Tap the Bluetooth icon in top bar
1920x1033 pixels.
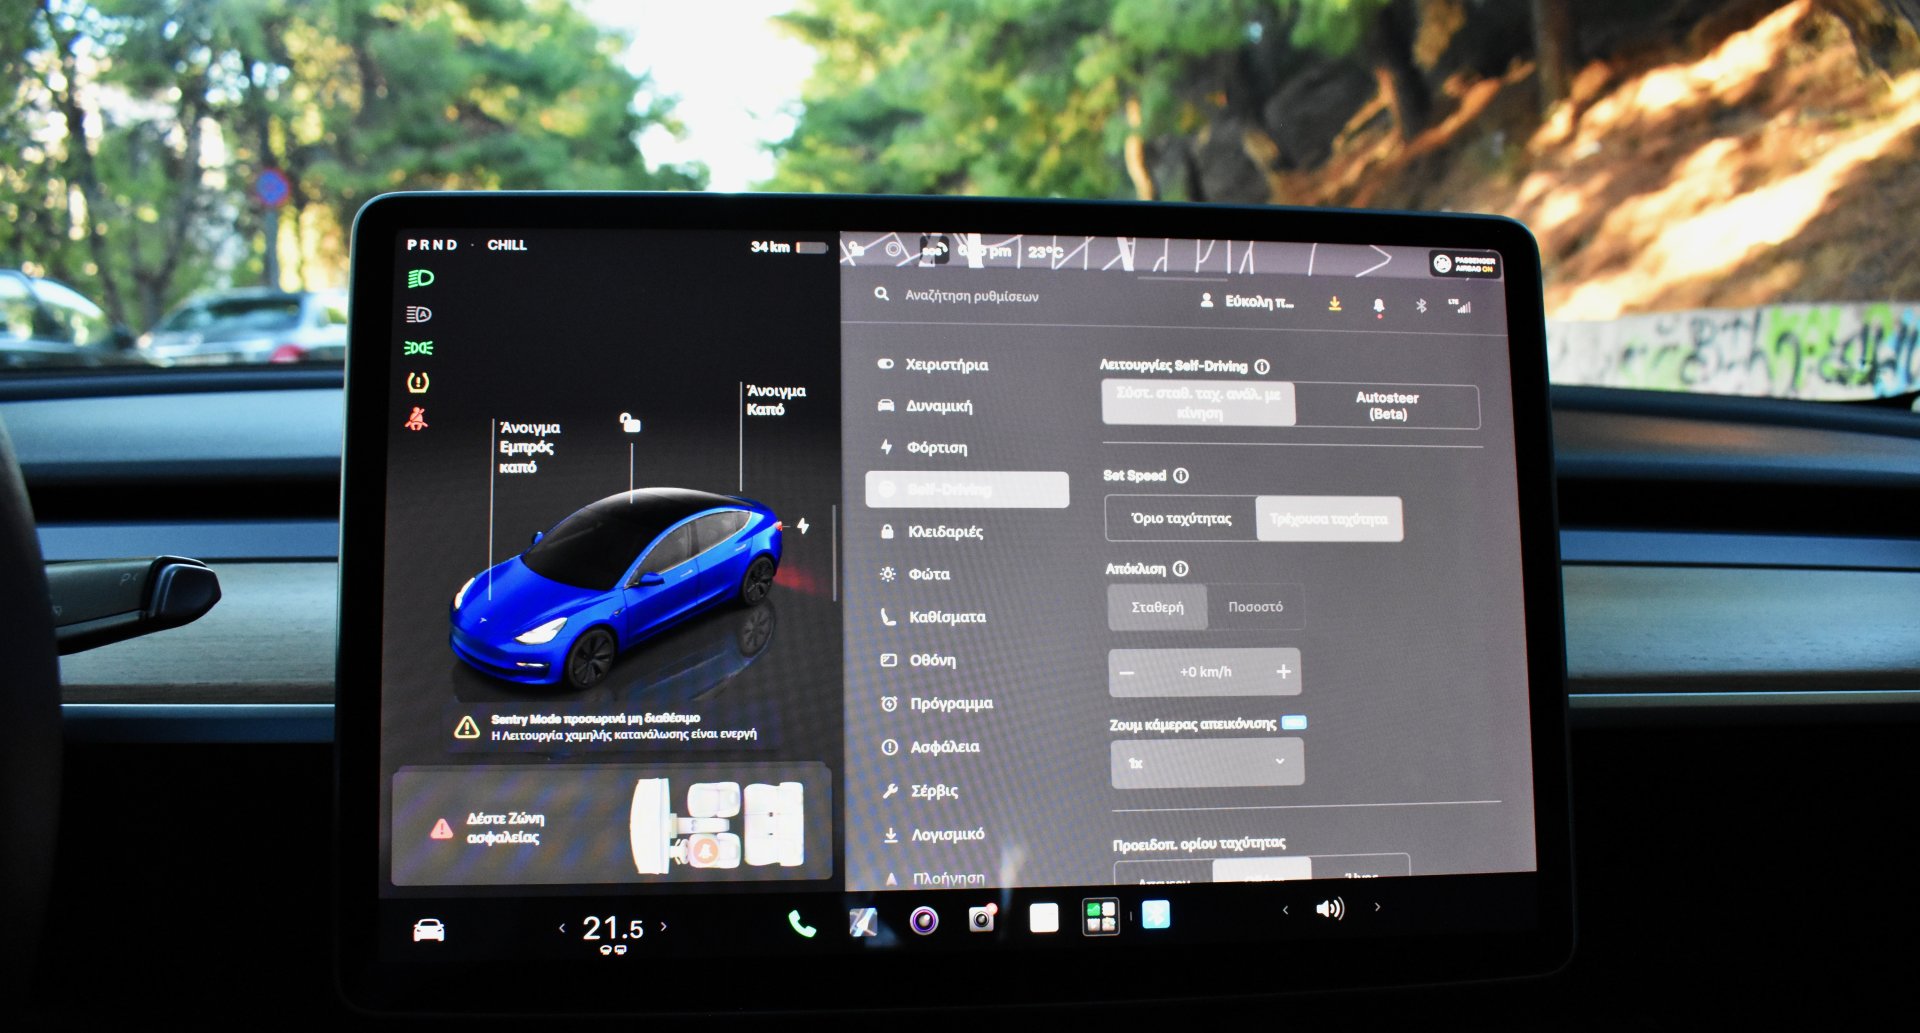[x=1421, y=305]
